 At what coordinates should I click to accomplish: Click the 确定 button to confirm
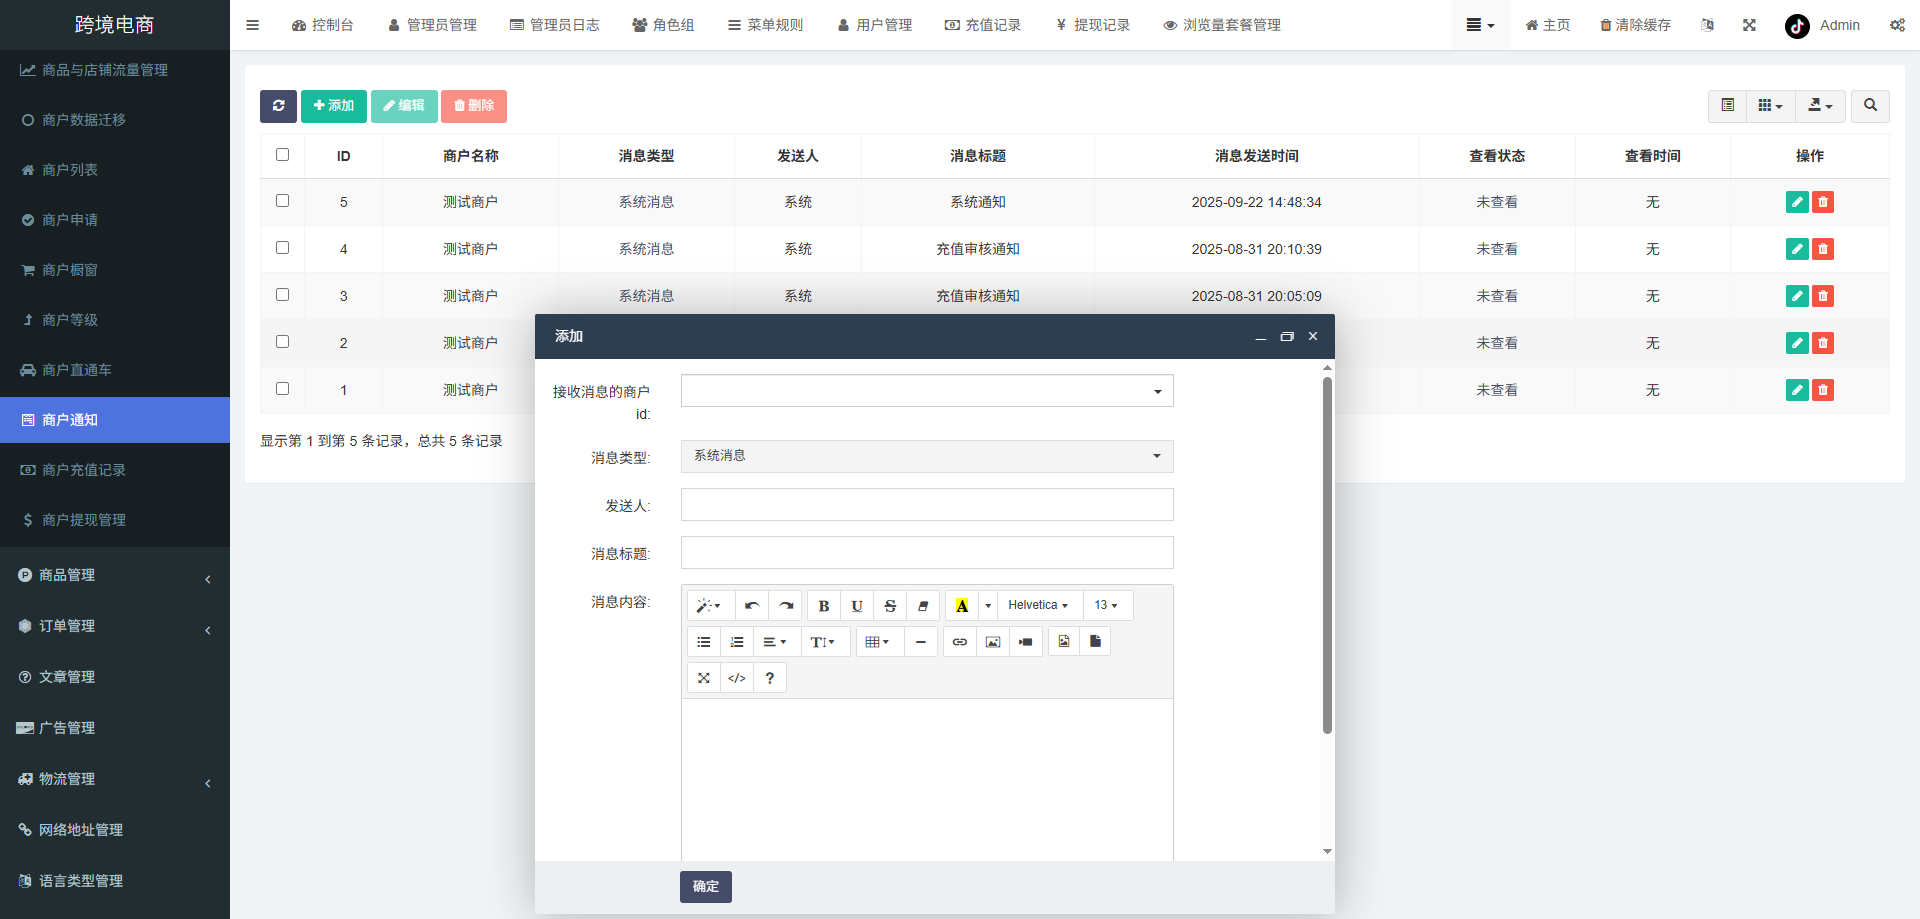(x=705, y=886)
